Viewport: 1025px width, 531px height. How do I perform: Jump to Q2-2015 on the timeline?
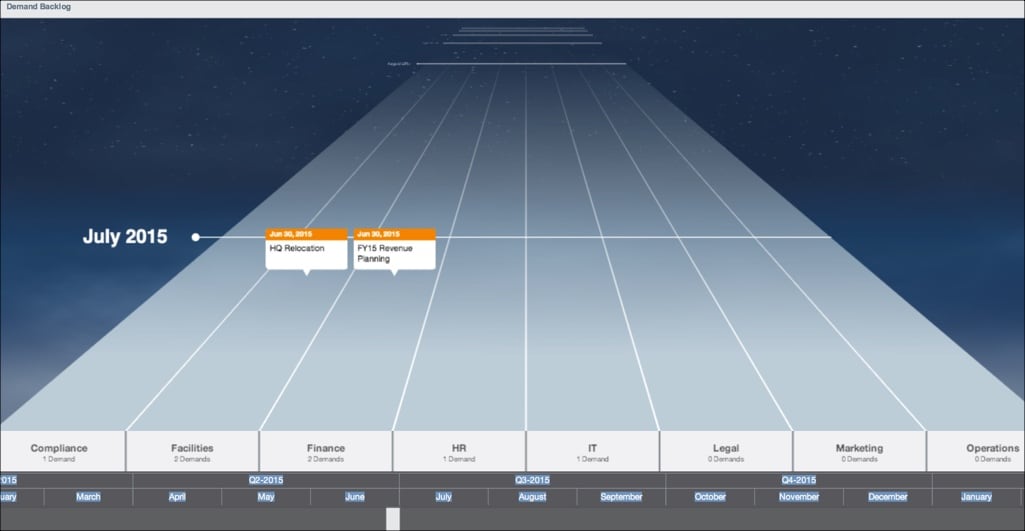[266, 480]
